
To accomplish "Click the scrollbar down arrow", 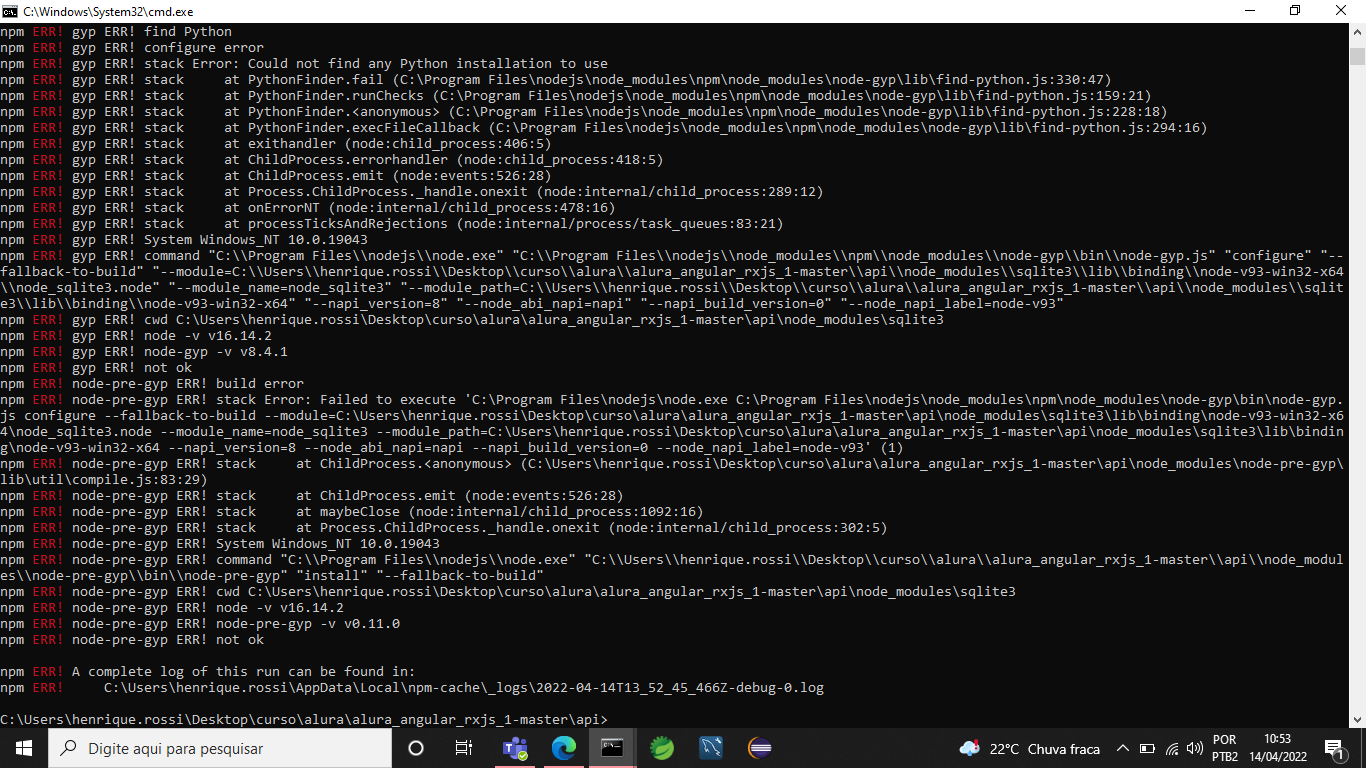I will click(1357, 719).
